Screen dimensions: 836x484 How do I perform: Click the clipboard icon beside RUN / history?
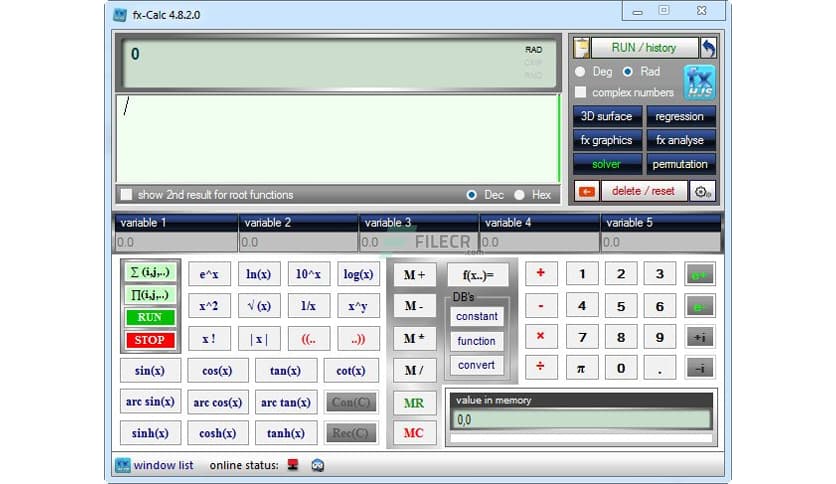(581, 48)
